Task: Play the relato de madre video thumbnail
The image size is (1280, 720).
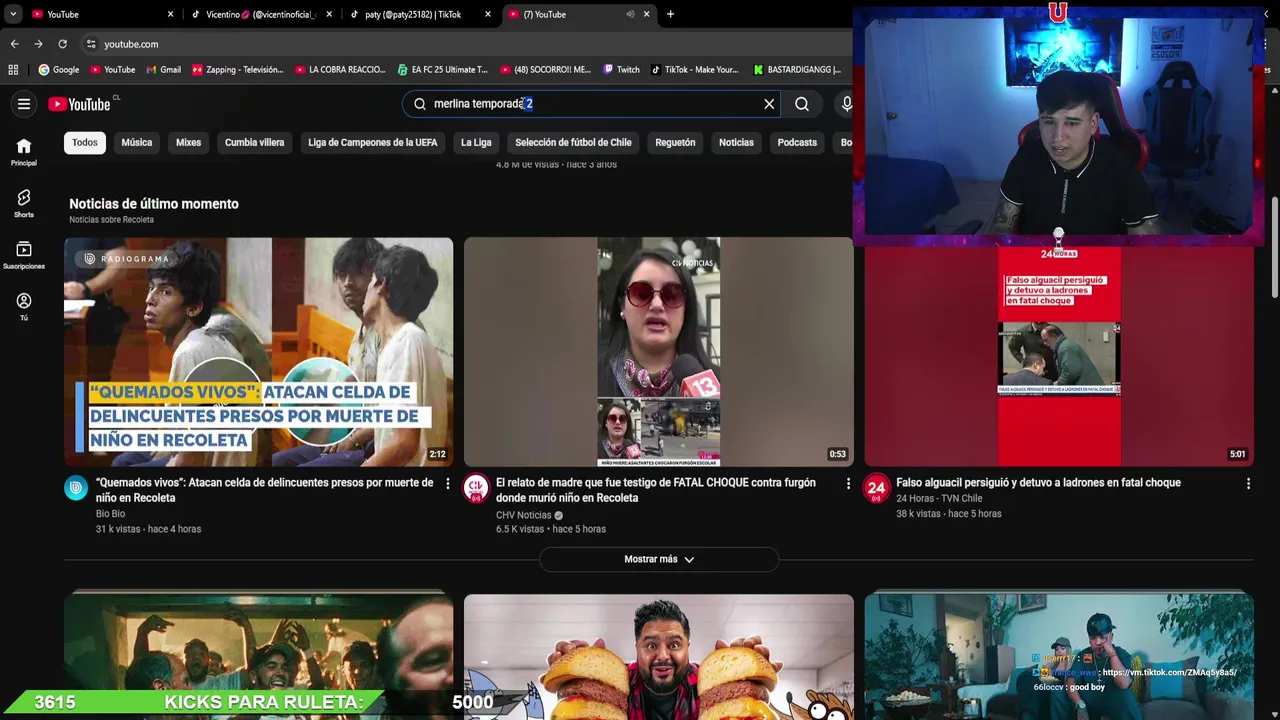Action: pos(659,352)
